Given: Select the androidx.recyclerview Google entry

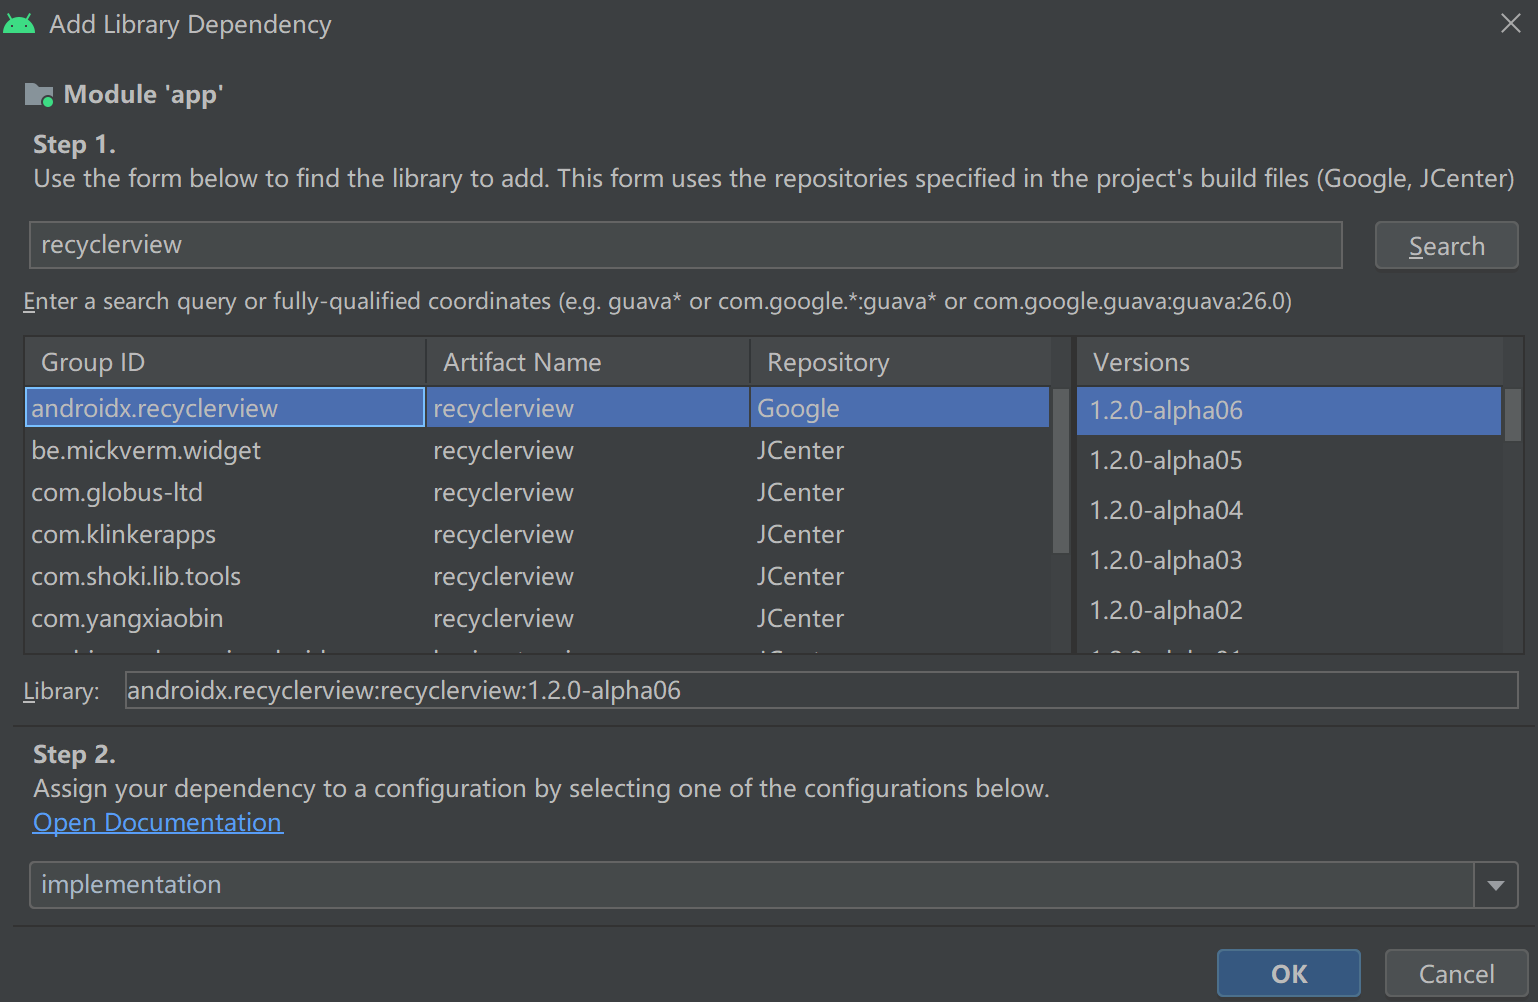Looking at the screenshot, I should point(225,407).
